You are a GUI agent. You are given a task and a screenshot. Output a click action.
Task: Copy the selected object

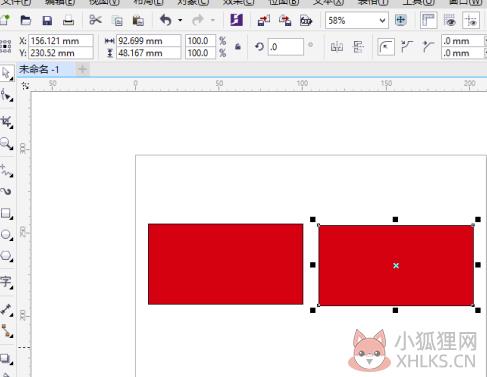118,21
